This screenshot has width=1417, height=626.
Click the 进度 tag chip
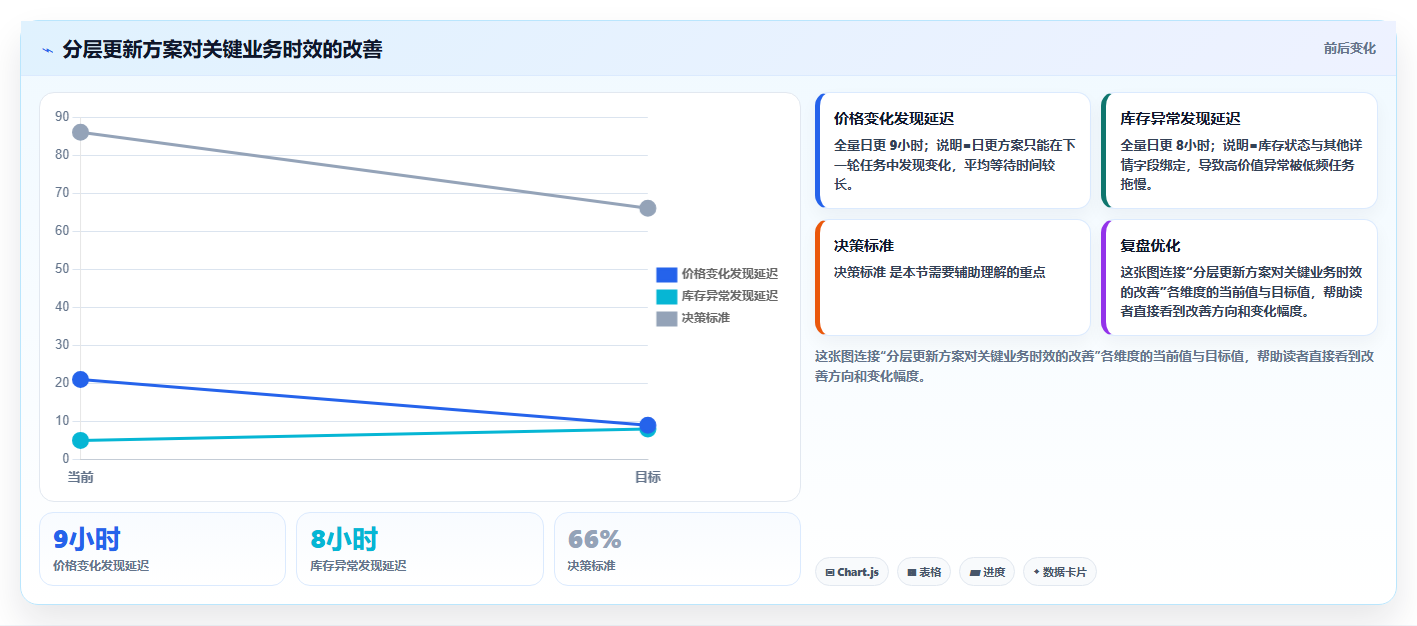[987, 572]
